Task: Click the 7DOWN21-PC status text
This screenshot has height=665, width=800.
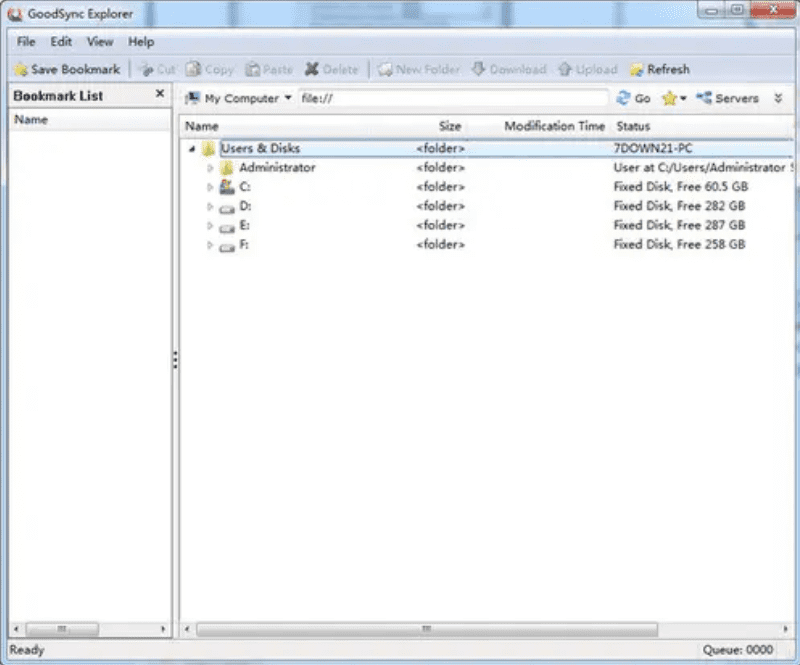Action: point(653,149)
